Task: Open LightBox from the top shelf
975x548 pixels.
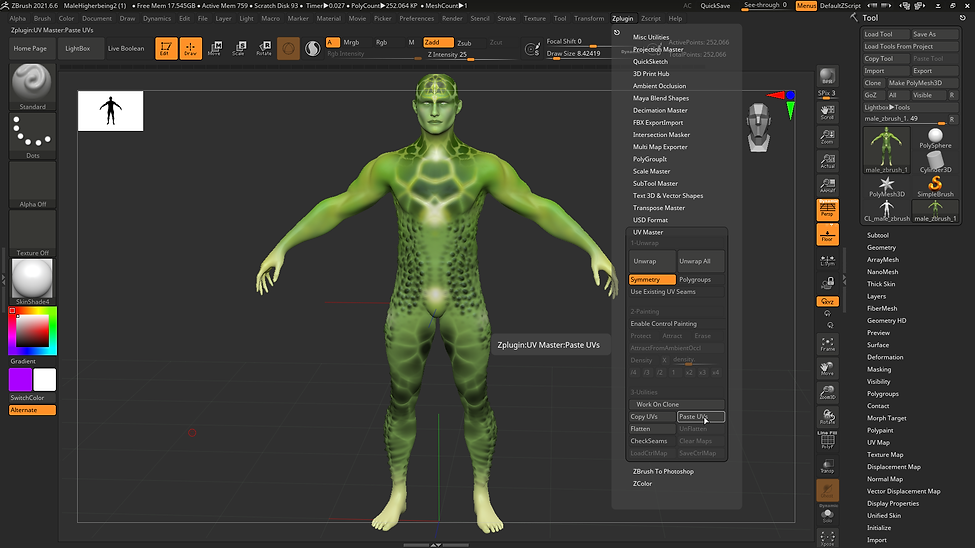Action: 78,48
